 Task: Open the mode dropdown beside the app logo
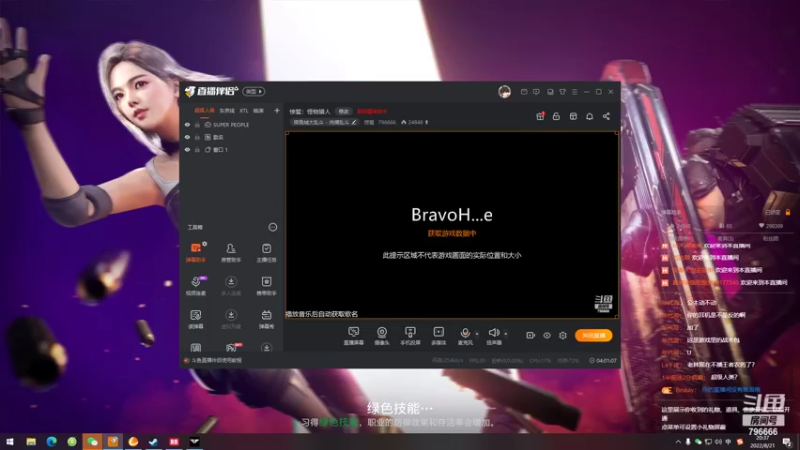[253, 91]
